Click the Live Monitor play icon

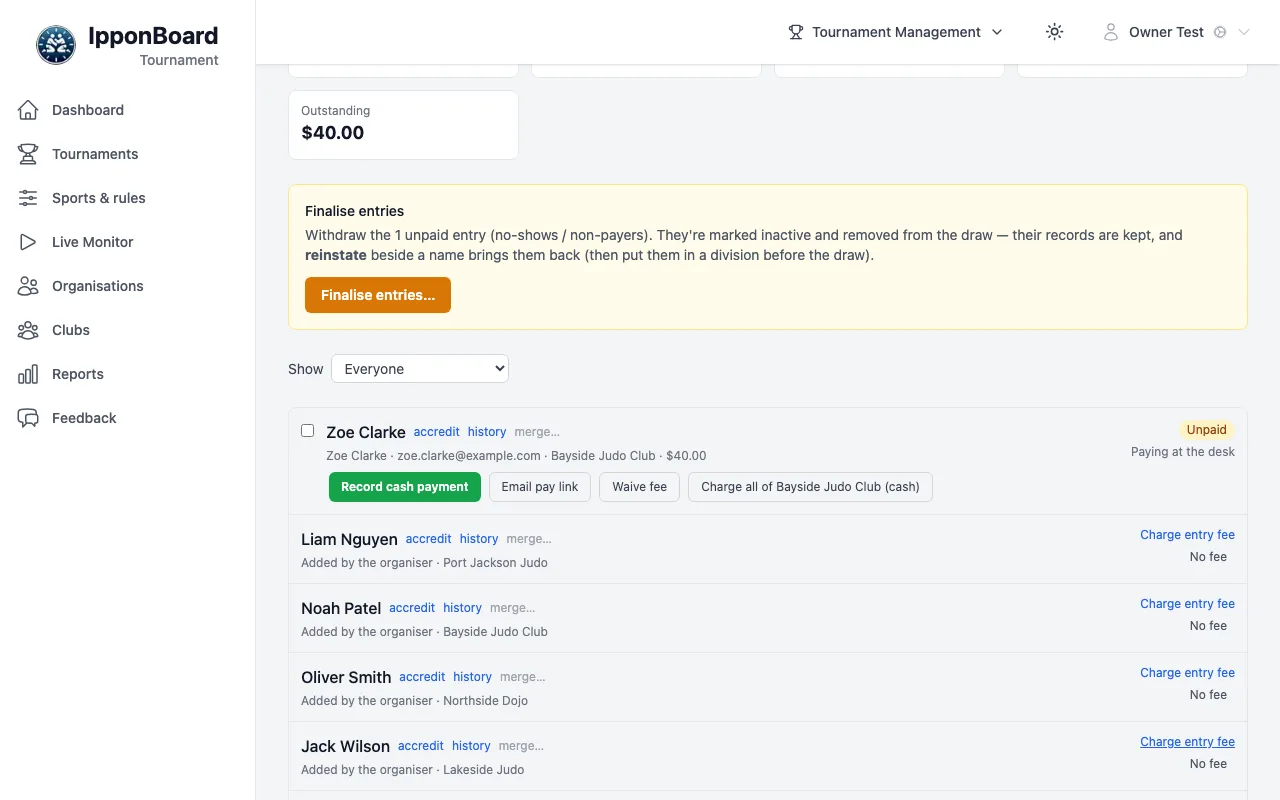tap(28, 242)
